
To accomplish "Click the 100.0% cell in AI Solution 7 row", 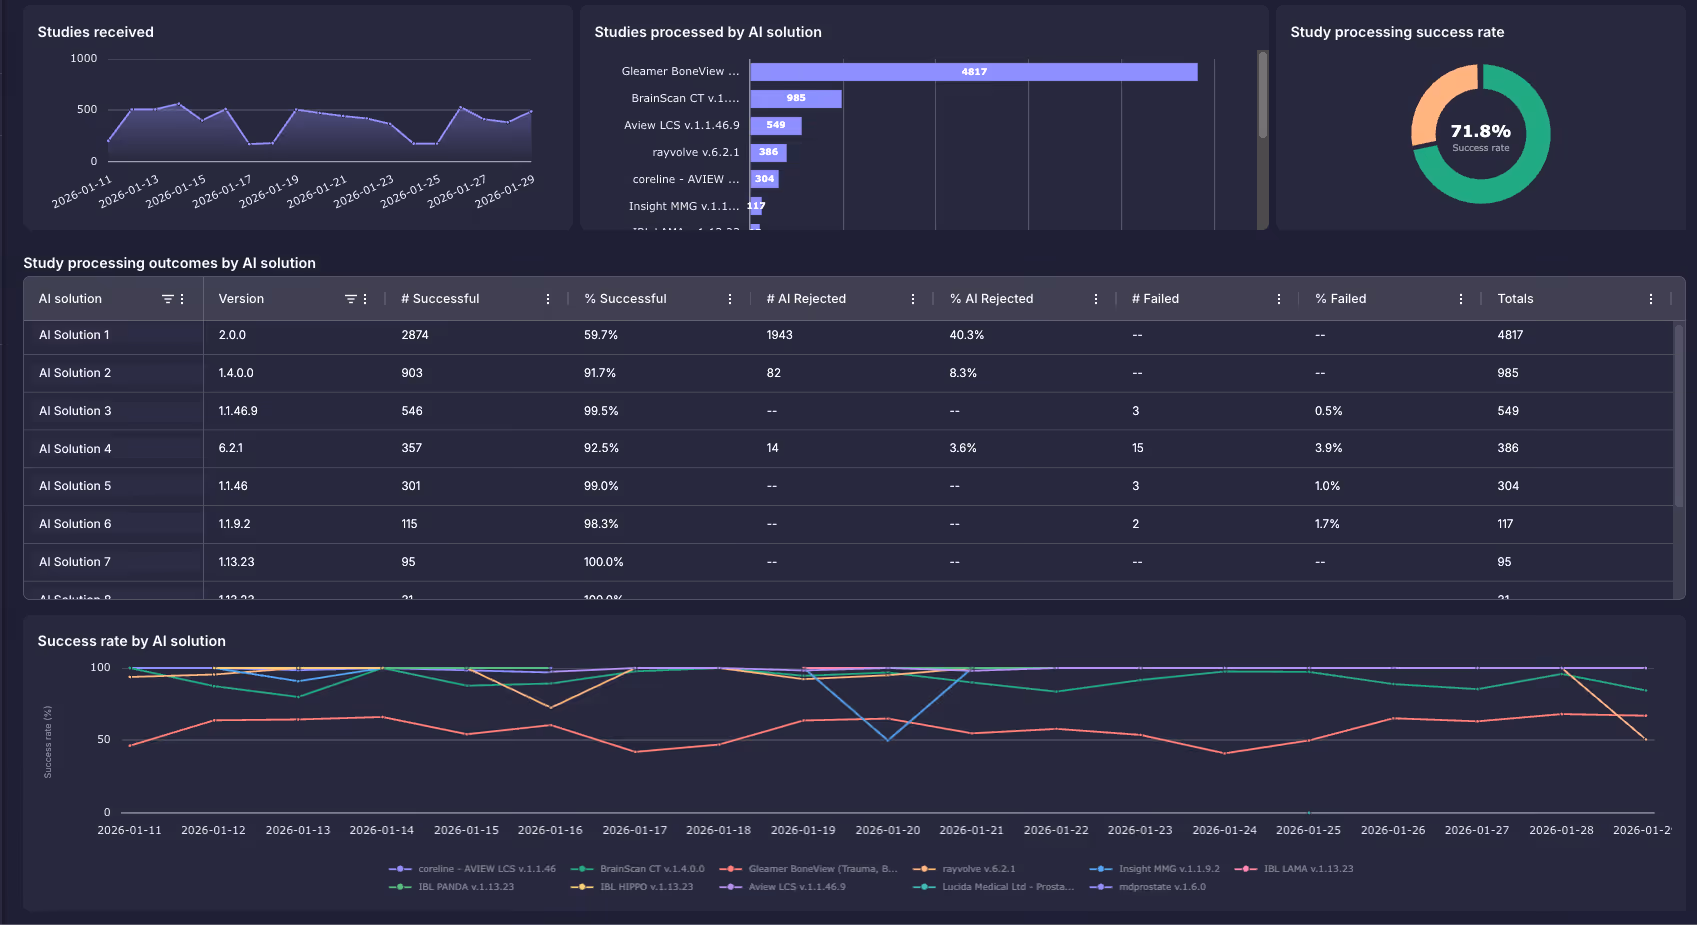I will point(604,562).
